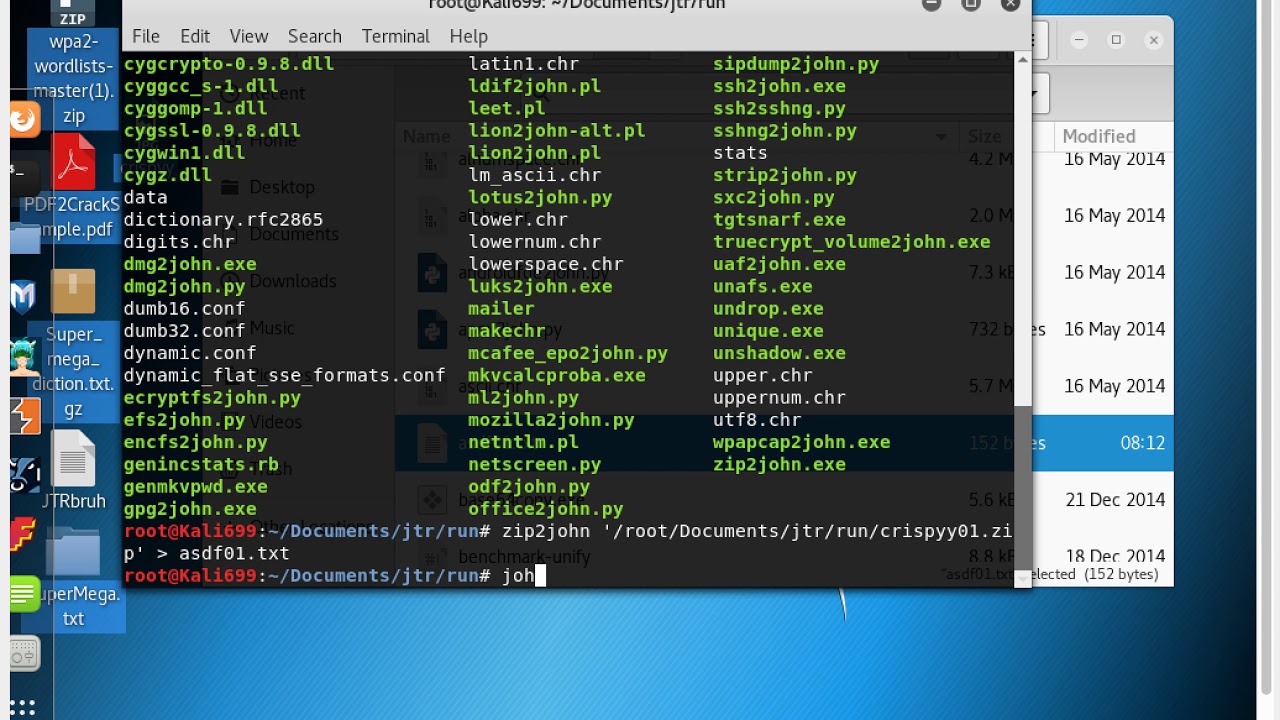Minimize the file manager window

1079,40
